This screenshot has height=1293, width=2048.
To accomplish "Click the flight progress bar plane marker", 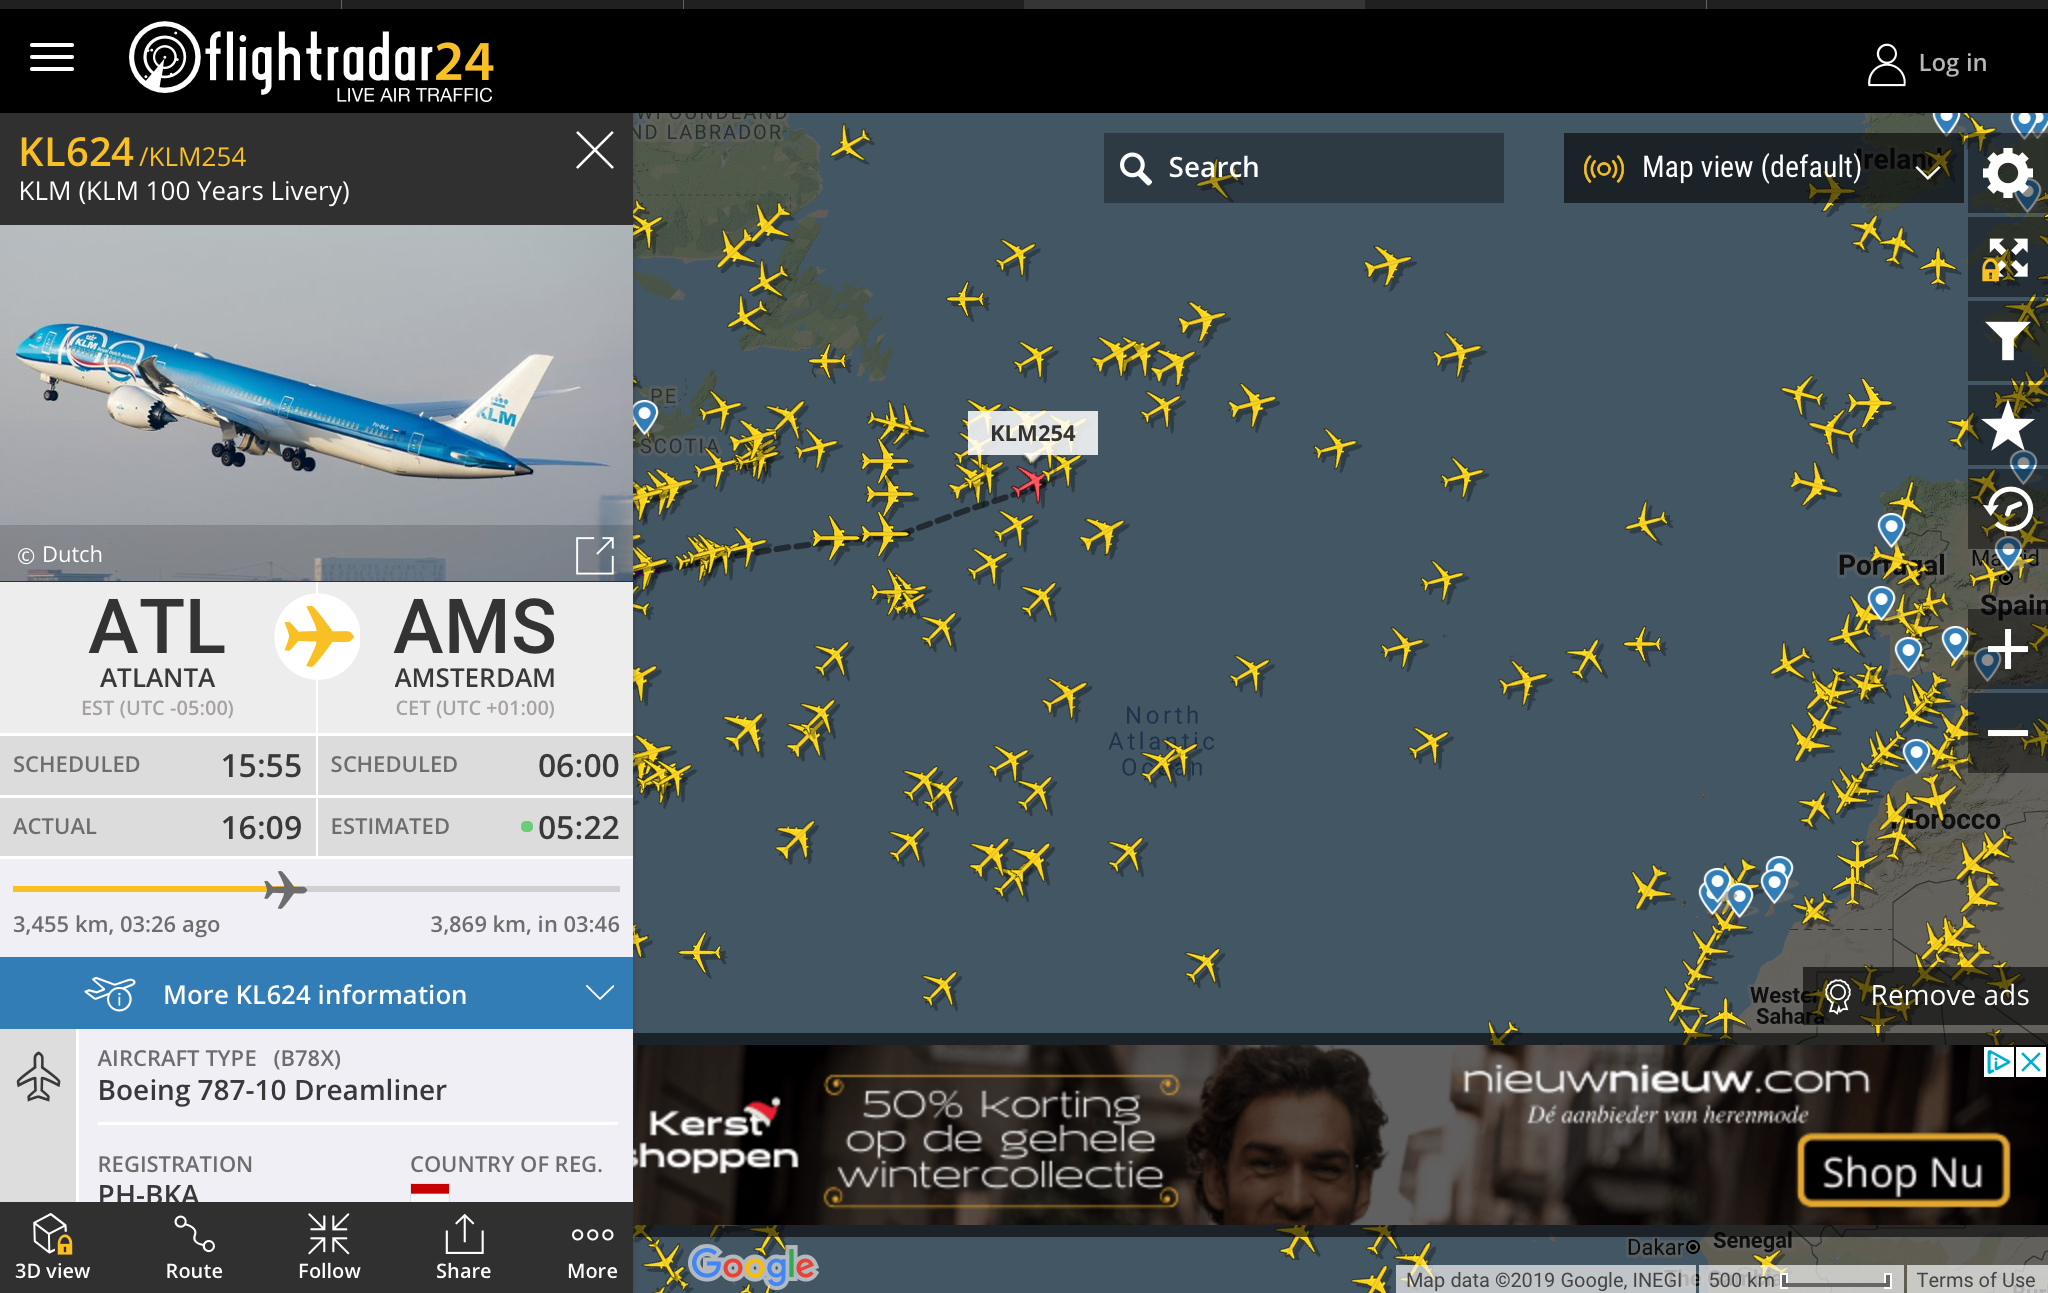I will (x=285, y=889).
